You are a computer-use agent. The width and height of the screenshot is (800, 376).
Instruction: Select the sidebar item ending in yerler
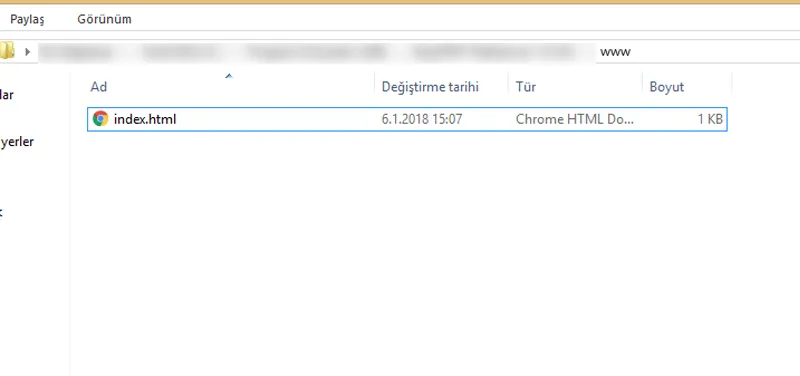pos(17,142)
